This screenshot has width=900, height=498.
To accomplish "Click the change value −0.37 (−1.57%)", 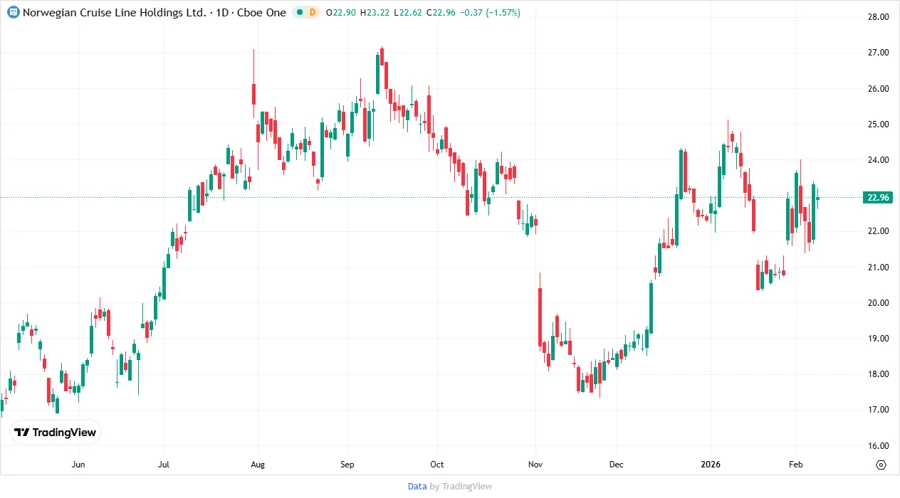I will 490,12.
